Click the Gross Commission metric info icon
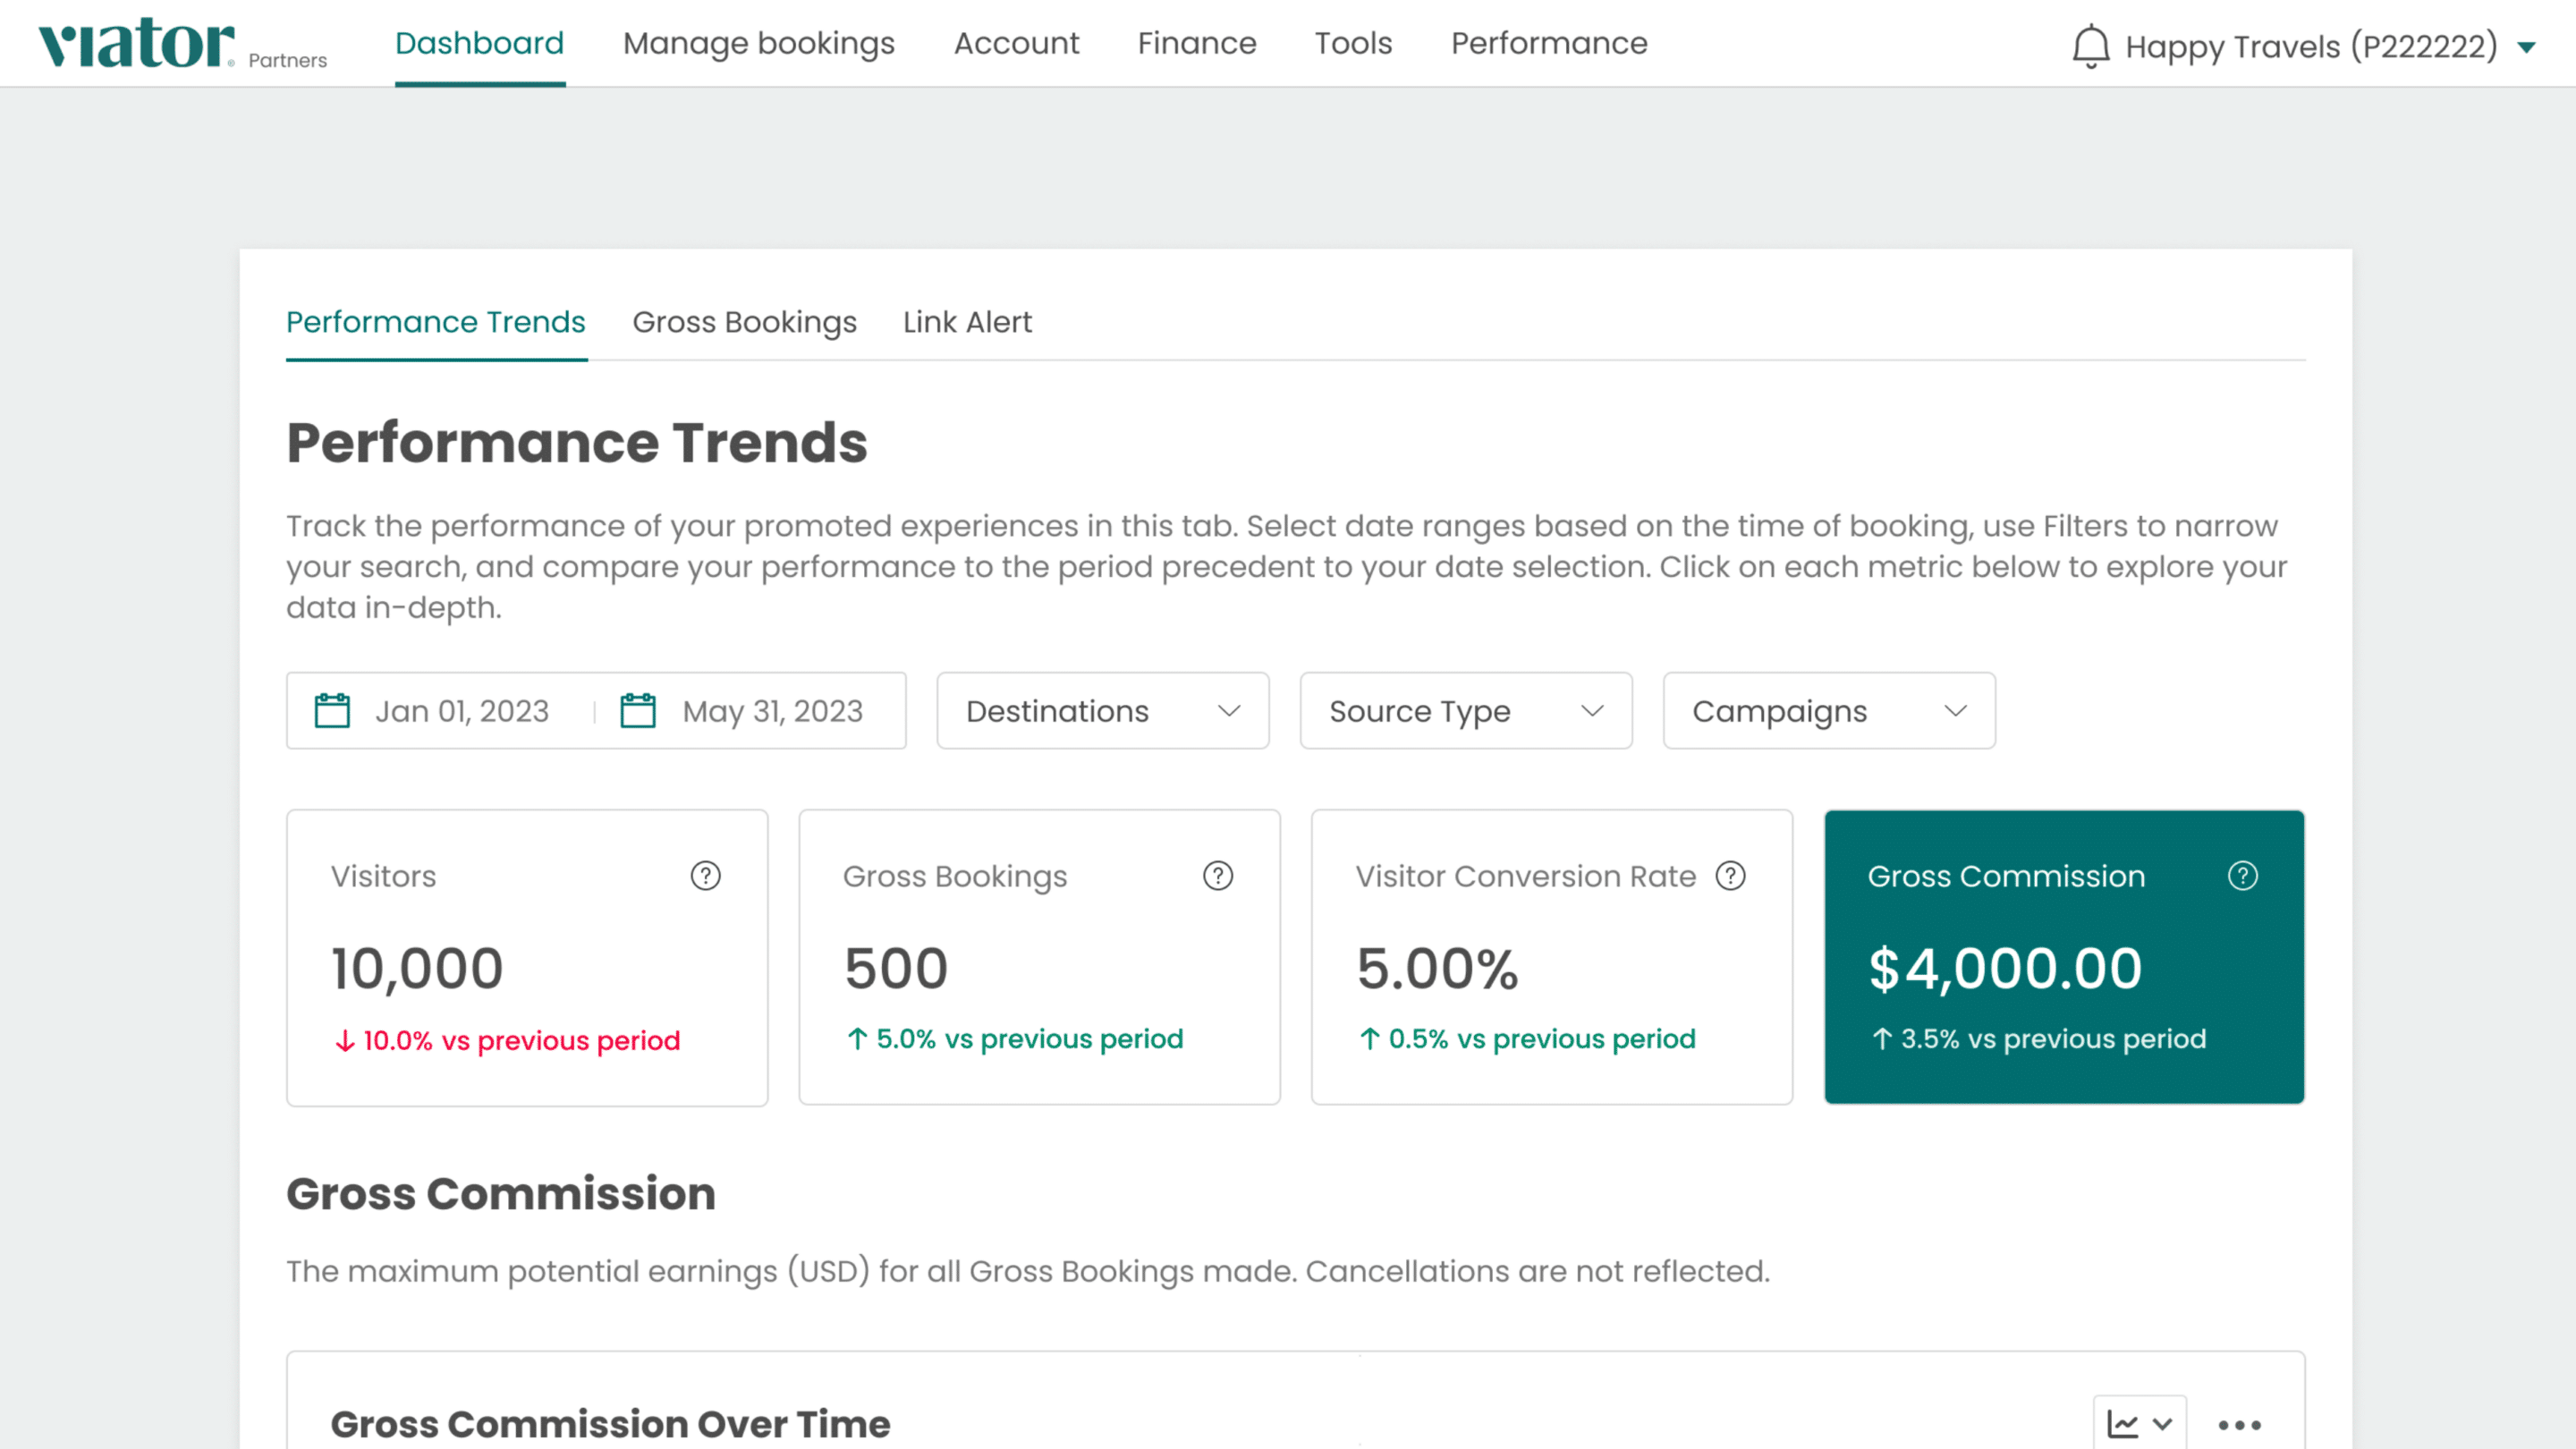The image size is (2576, 1449). [x=2241, y=876]
